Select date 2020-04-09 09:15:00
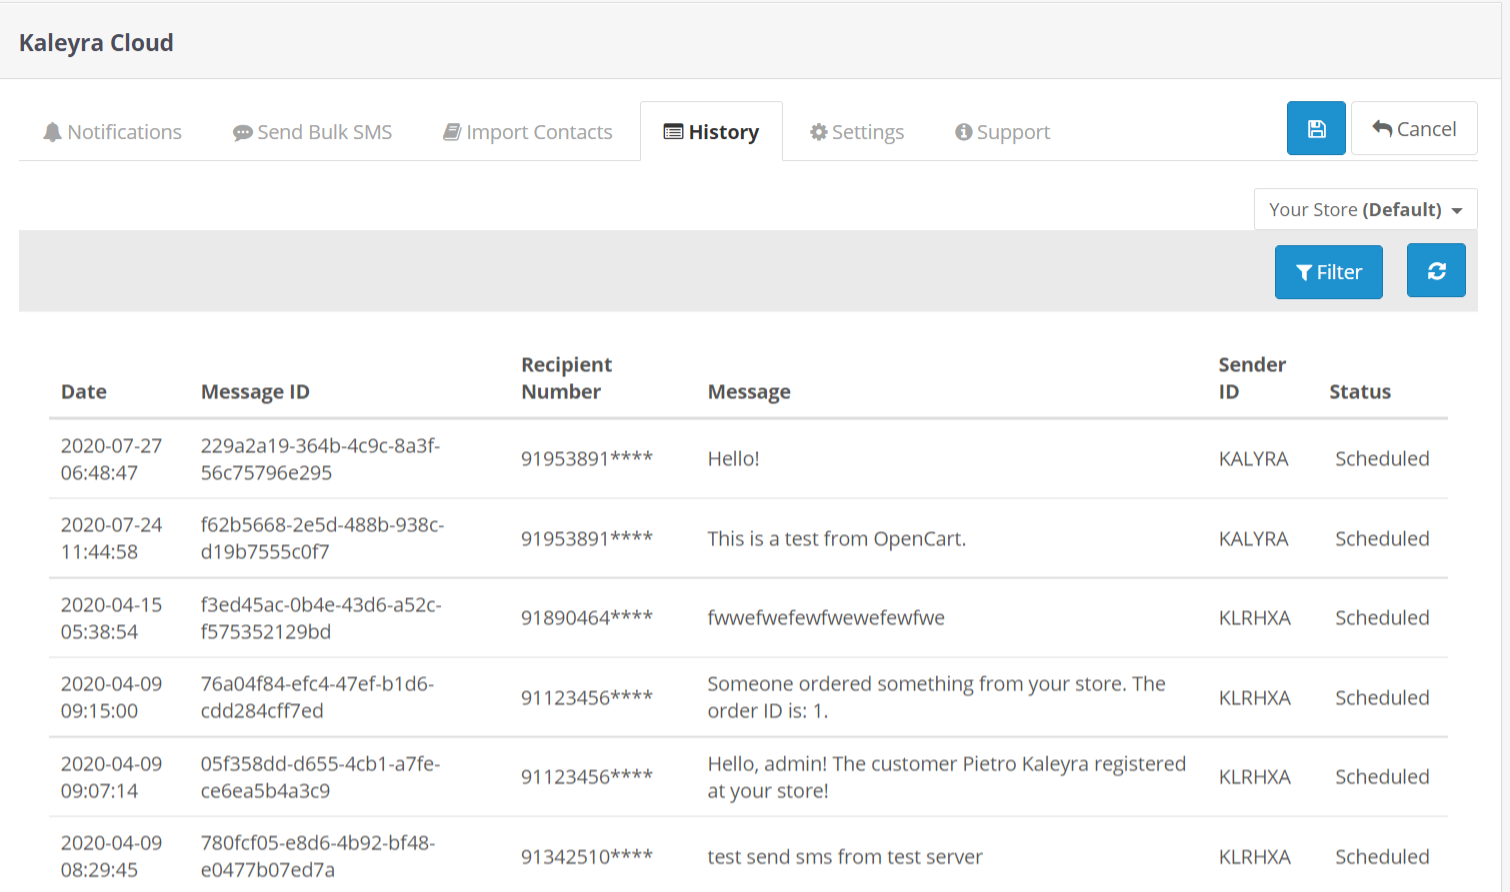This screenshot has height=892, width=1510. 111,697
